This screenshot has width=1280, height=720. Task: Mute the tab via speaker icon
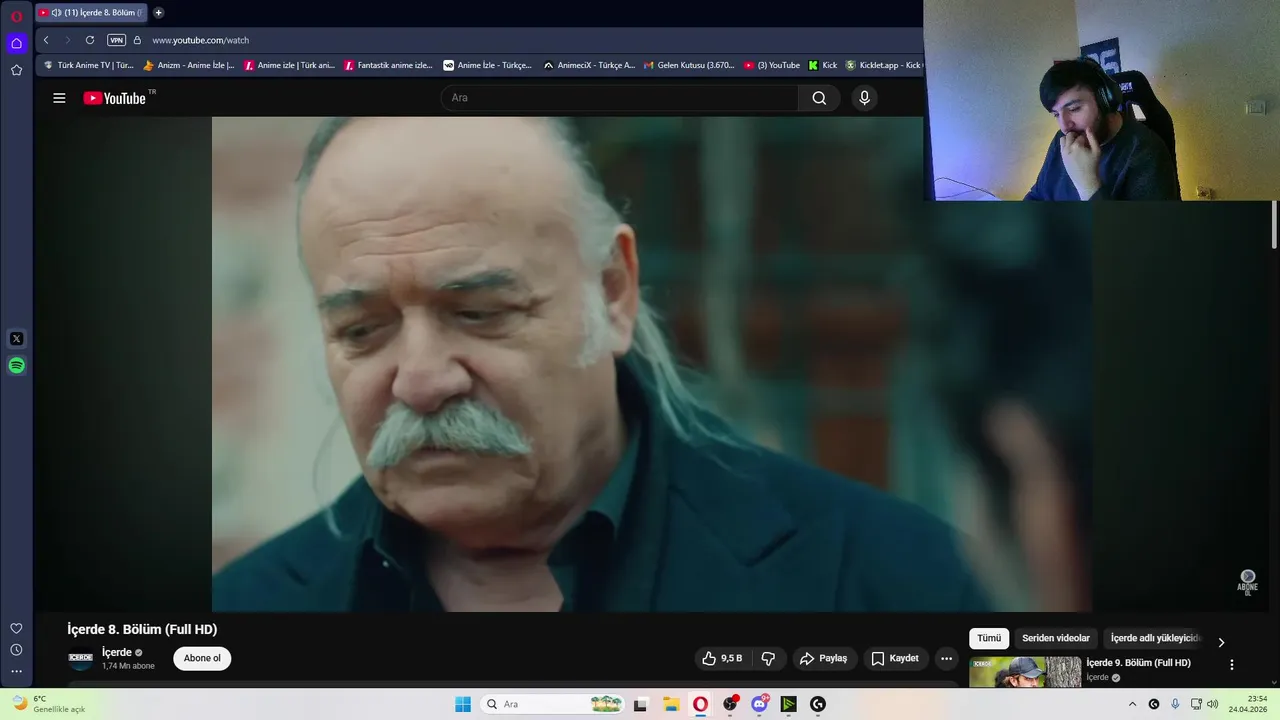(x=56, y=13)
